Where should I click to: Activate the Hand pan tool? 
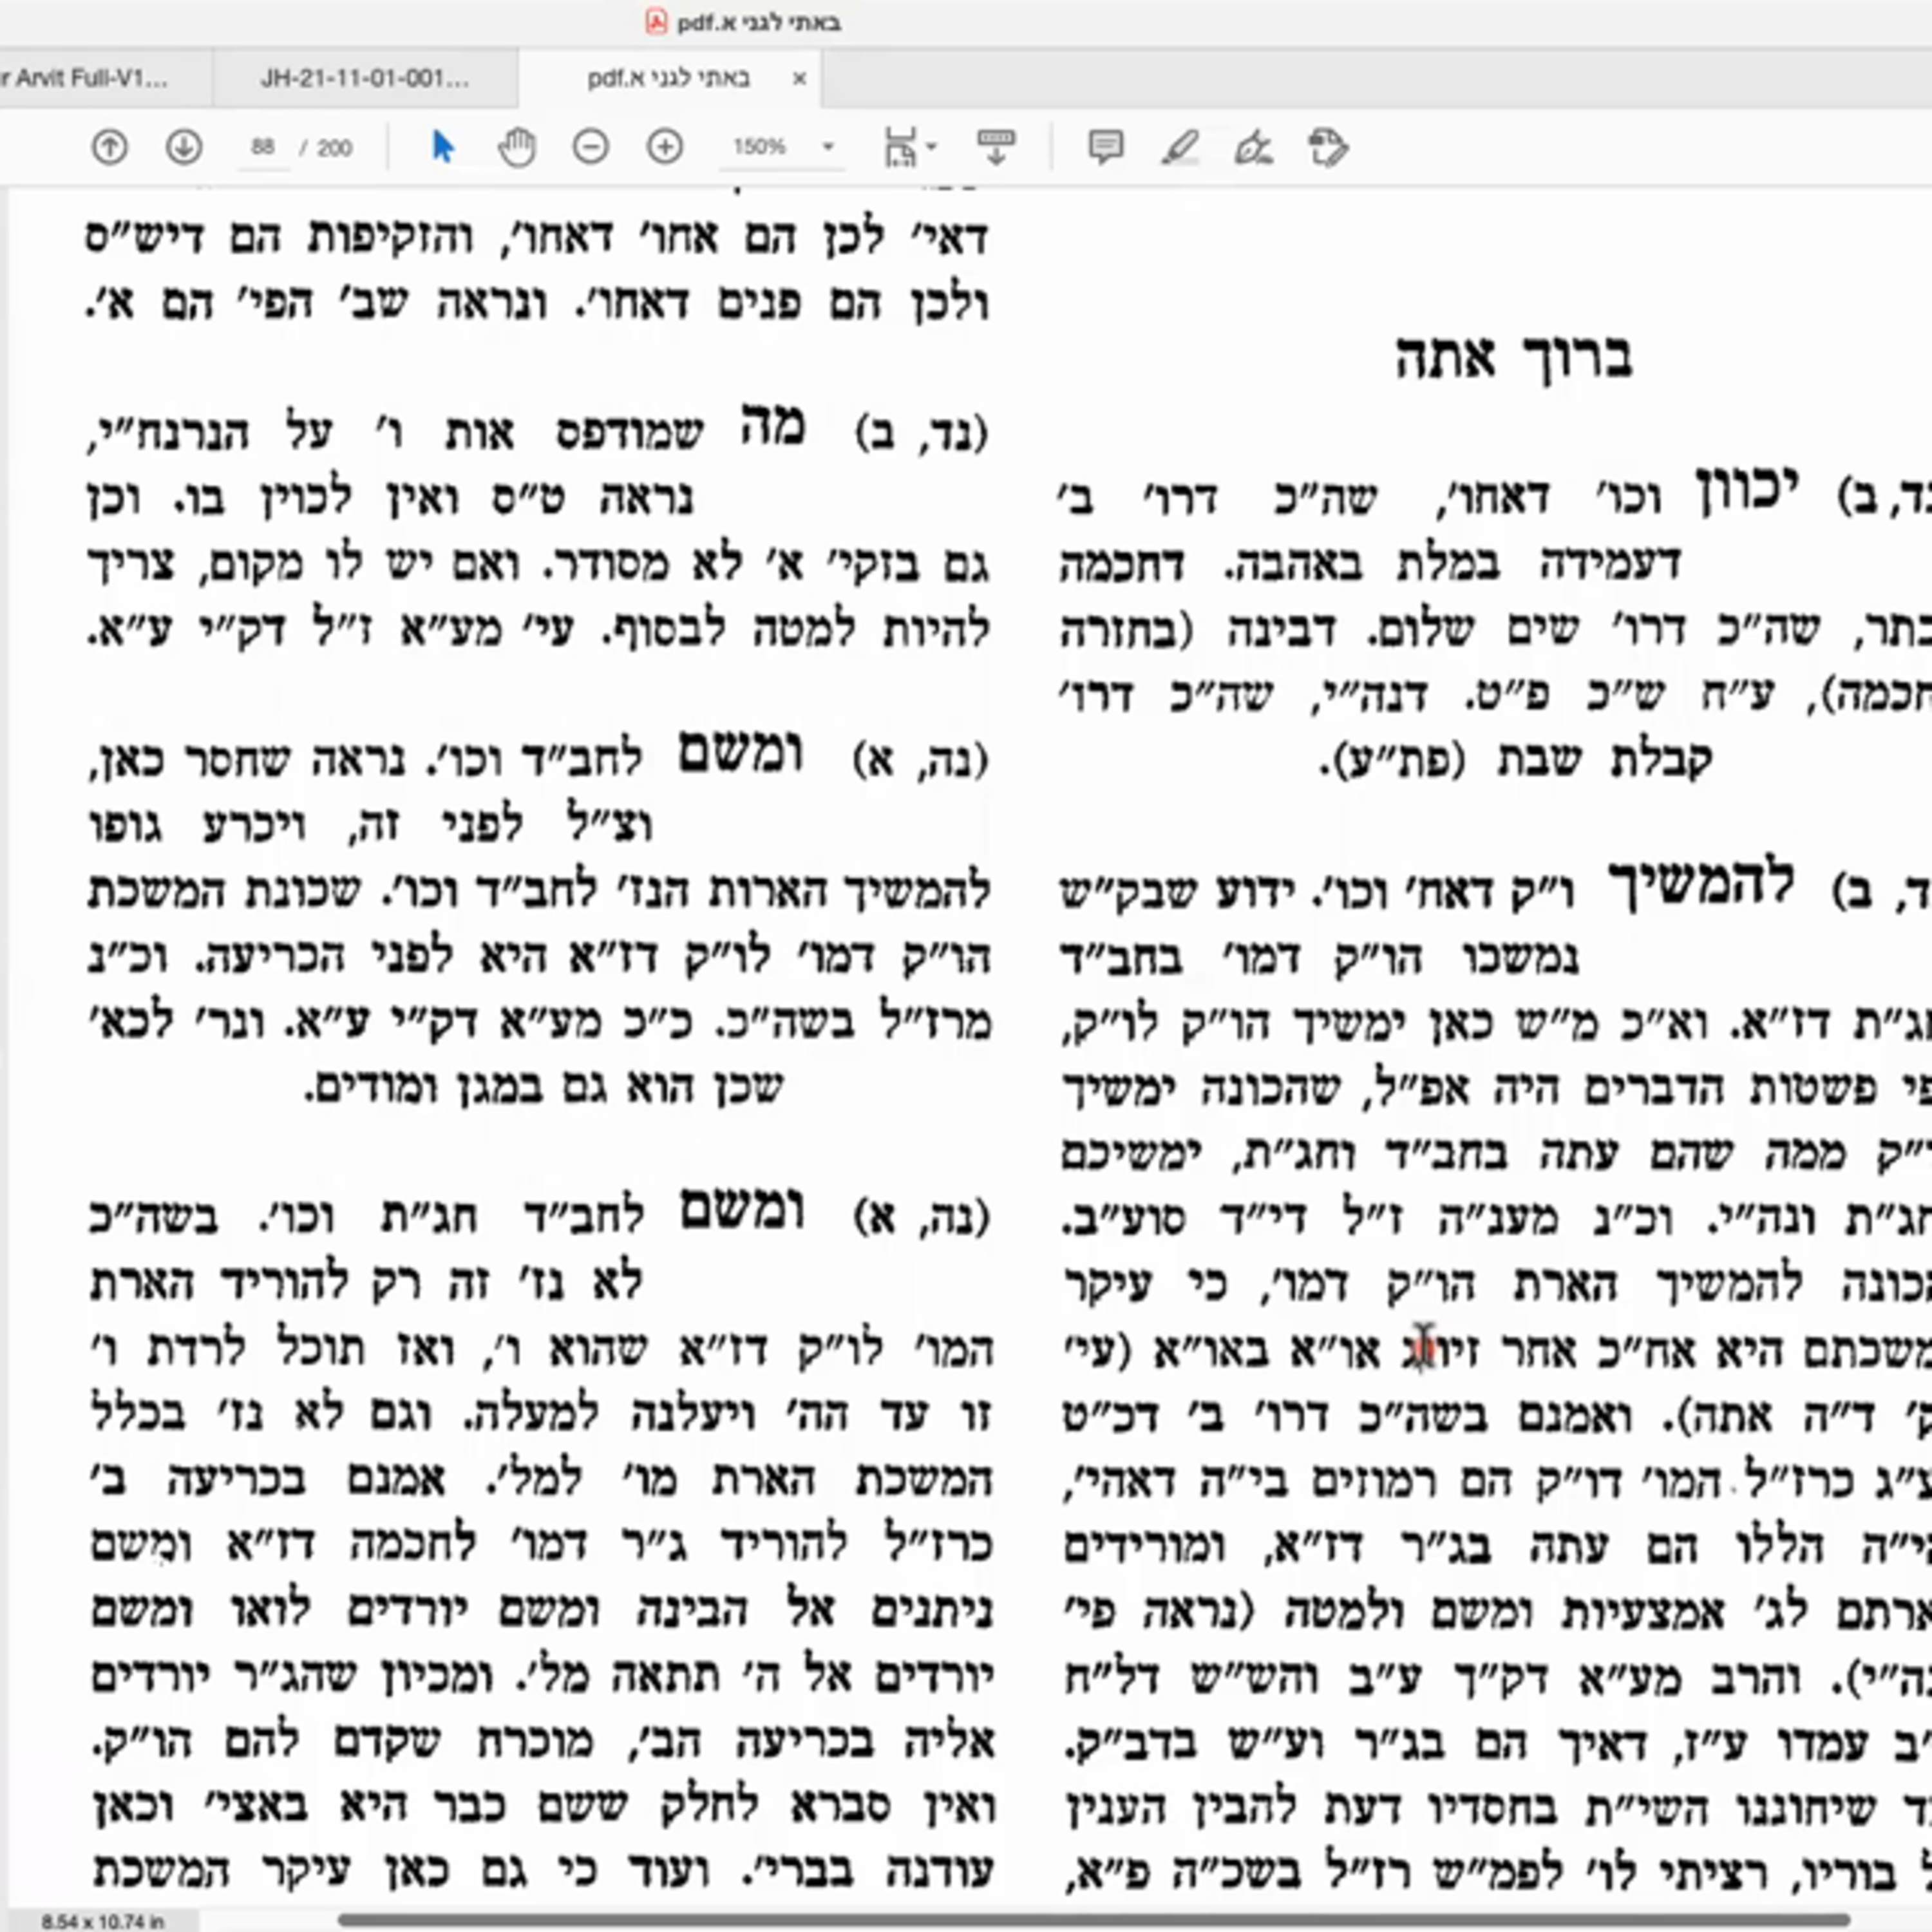point(517,148)
